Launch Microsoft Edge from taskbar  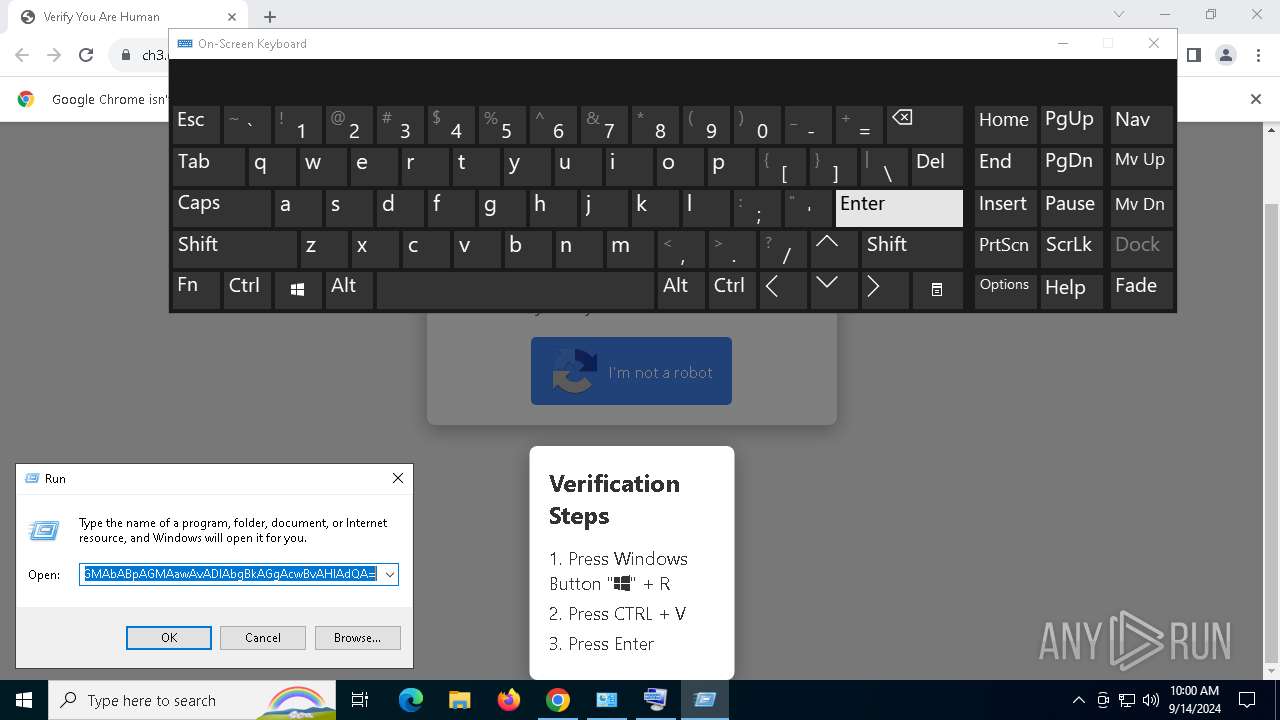[411, 700]
